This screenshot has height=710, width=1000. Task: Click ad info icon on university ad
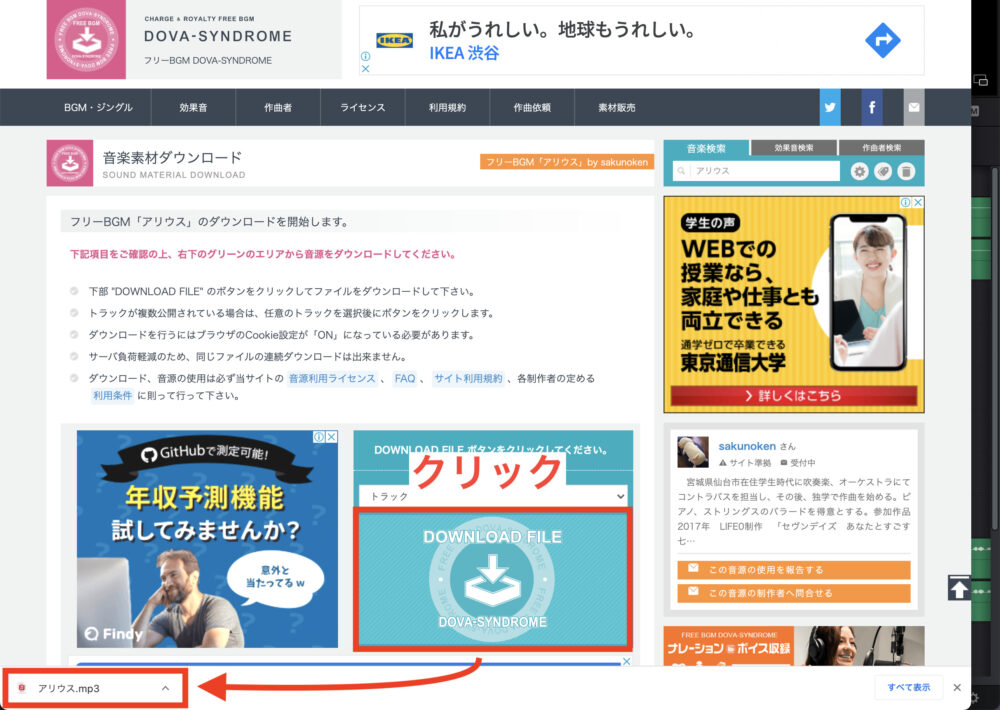pyautogui.click(x=905, y=202)
